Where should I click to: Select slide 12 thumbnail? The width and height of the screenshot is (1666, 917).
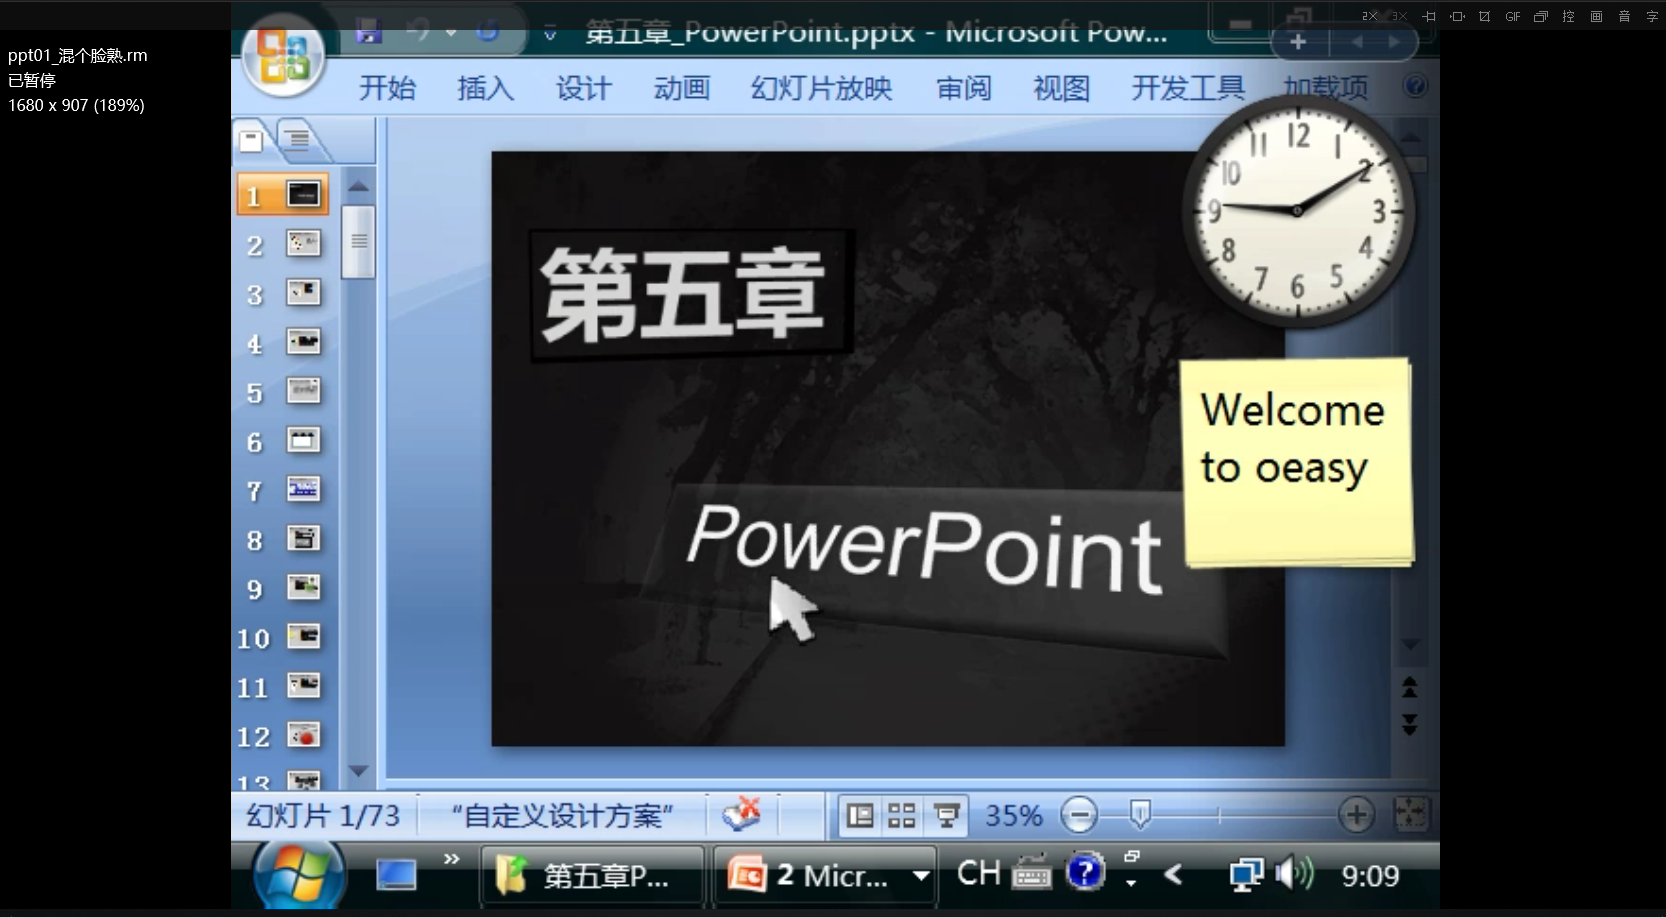303,735
